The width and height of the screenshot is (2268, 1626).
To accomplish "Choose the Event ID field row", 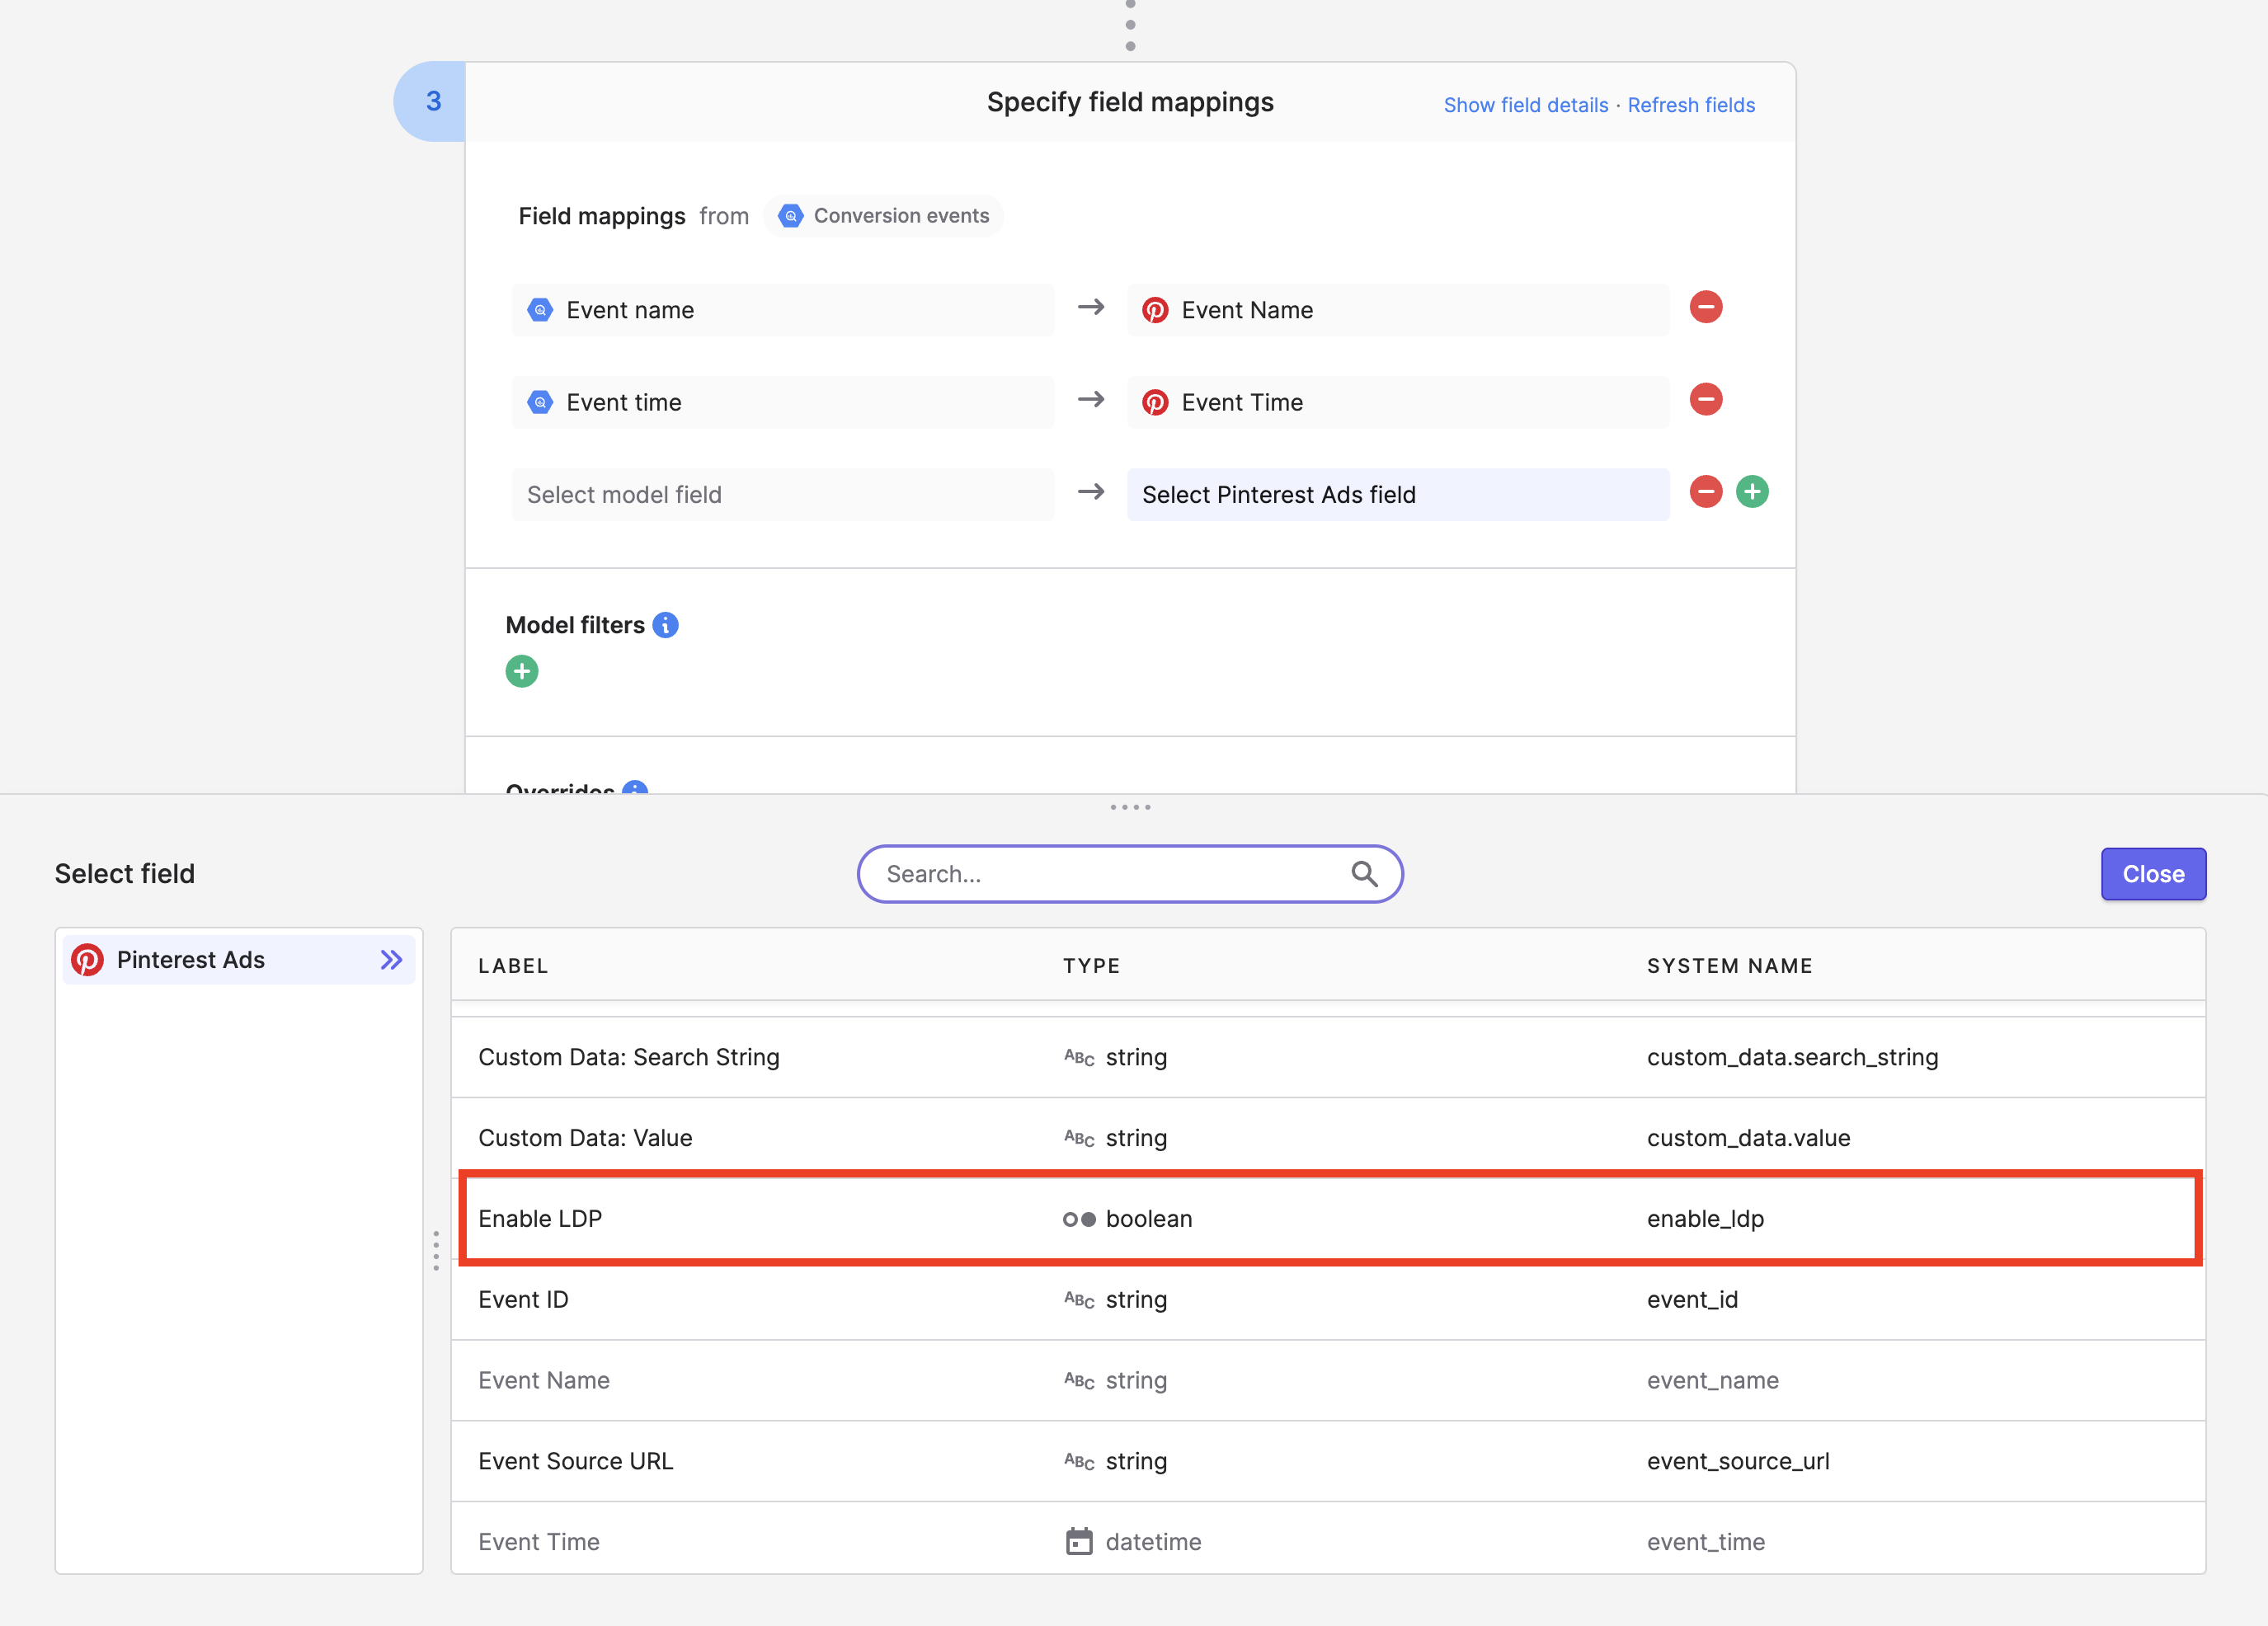I will click(x=1327, y=1299).
